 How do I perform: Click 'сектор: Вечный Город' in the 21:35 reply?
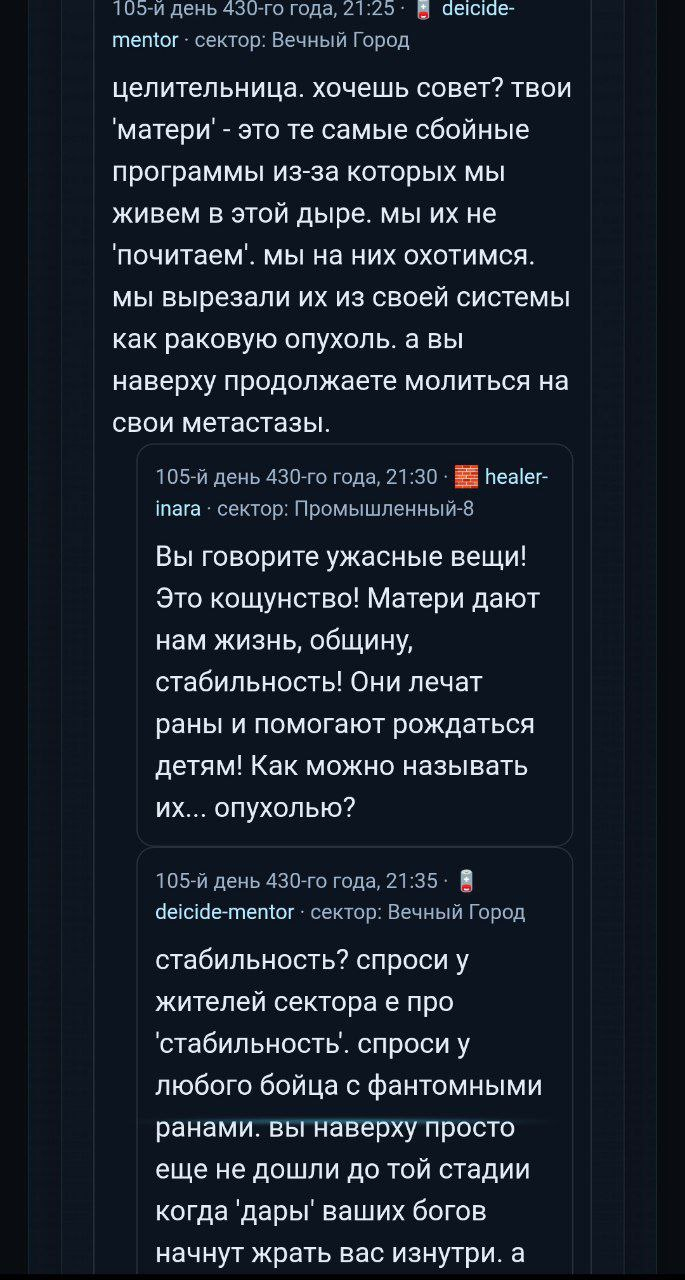(418, 911)
